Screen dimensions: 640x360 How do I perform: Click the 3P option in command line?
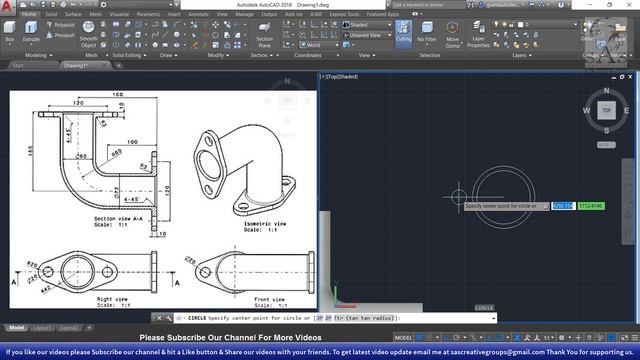(320, 318)
